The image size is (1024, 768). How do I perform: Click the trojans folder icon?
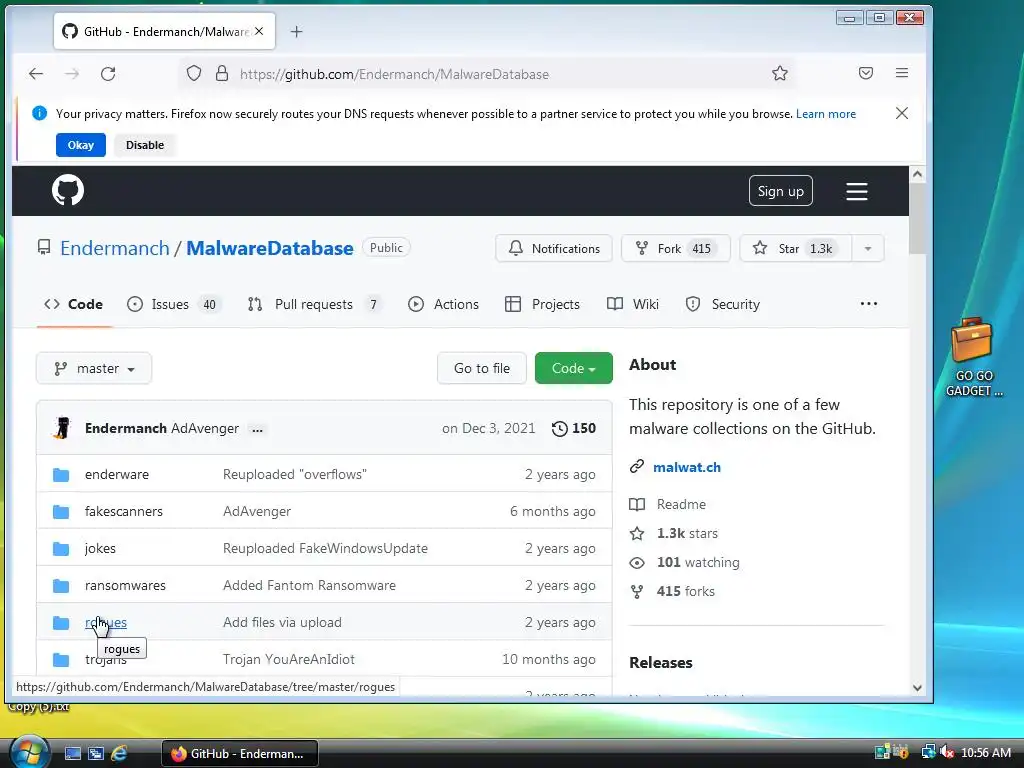click(61, 660)
